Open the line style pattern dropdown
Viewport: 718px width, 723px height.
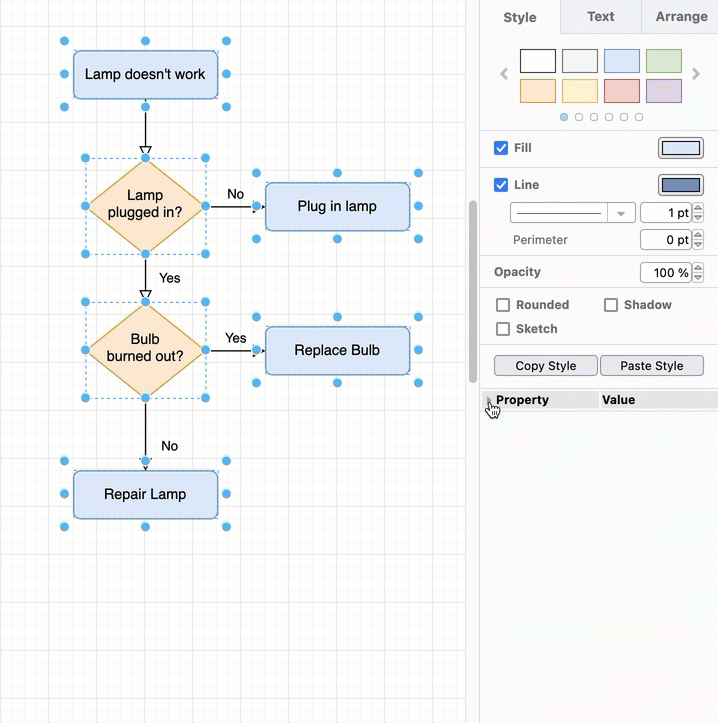[622, 213]
